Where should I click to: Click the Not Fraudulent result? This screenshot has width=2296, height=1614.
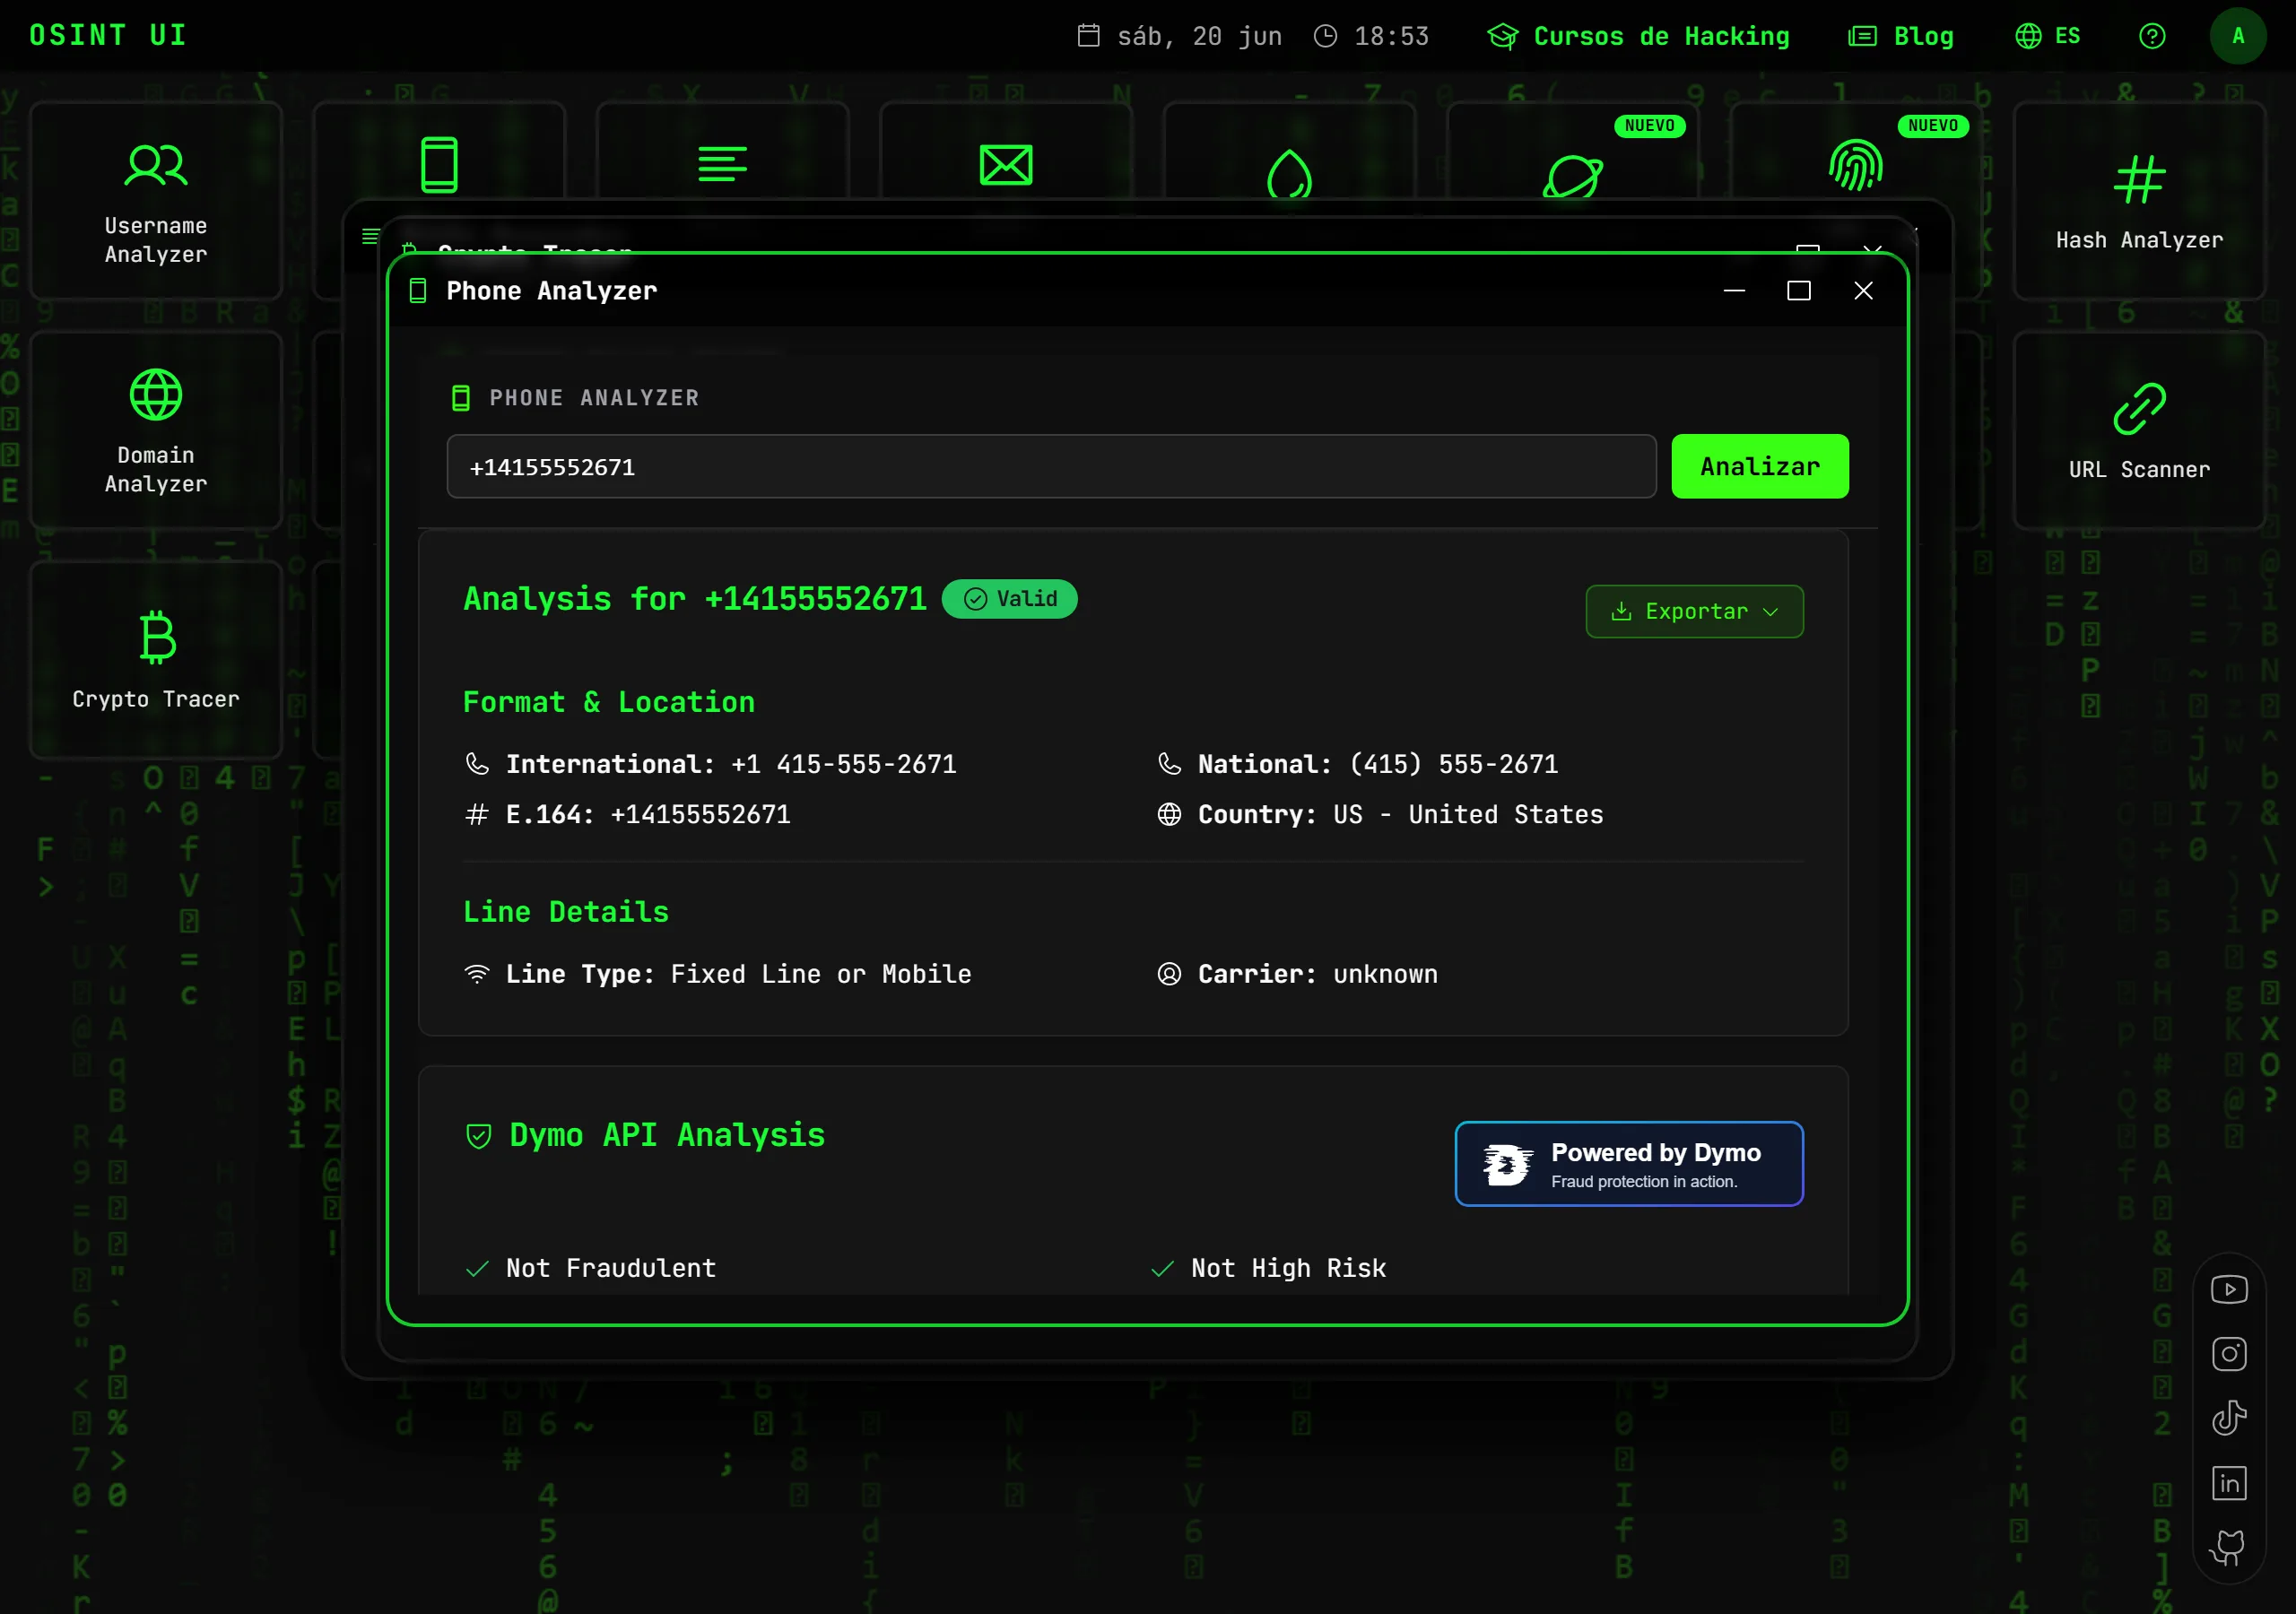point(591,1268)
